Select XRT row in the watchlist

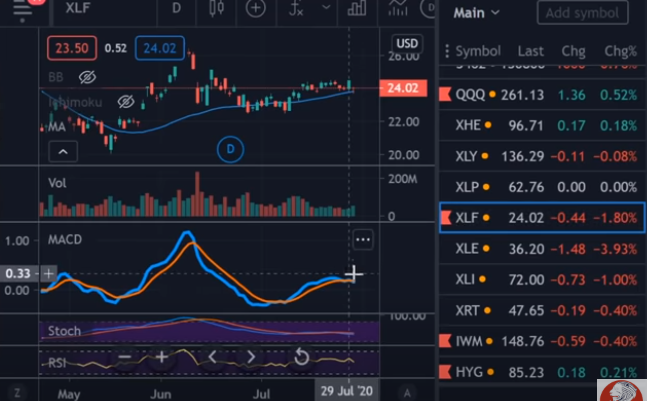(541, 310)
